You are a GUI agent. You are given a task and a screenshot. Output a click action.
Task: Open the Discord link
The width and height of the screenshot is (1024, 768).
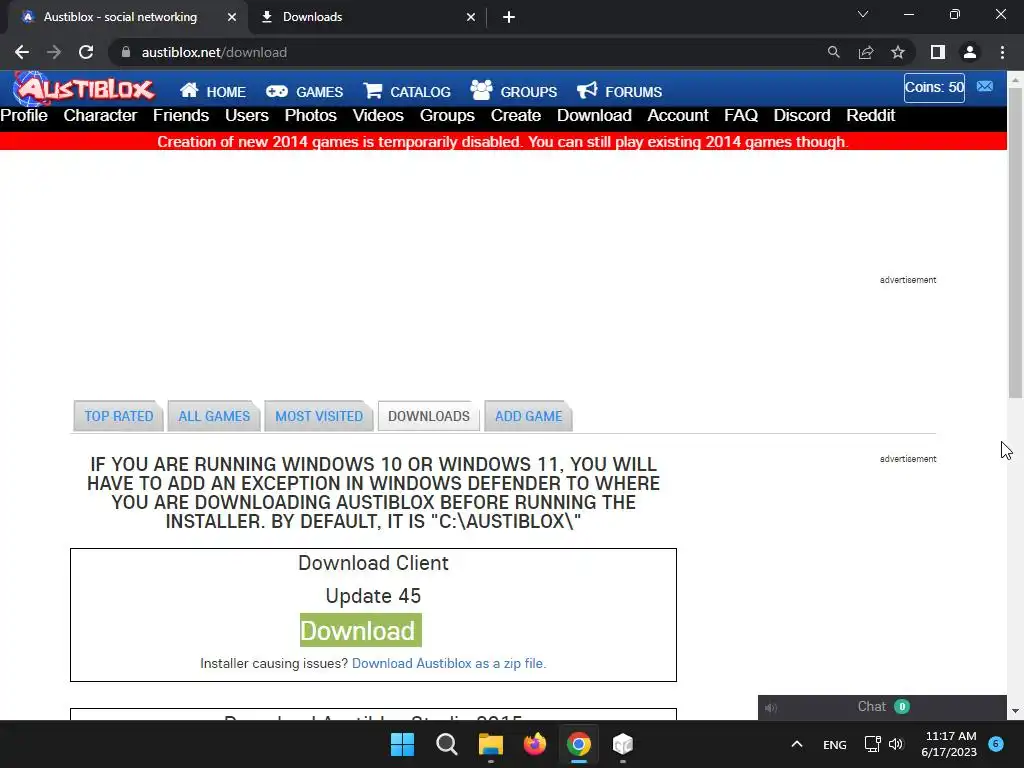[802, 116]
